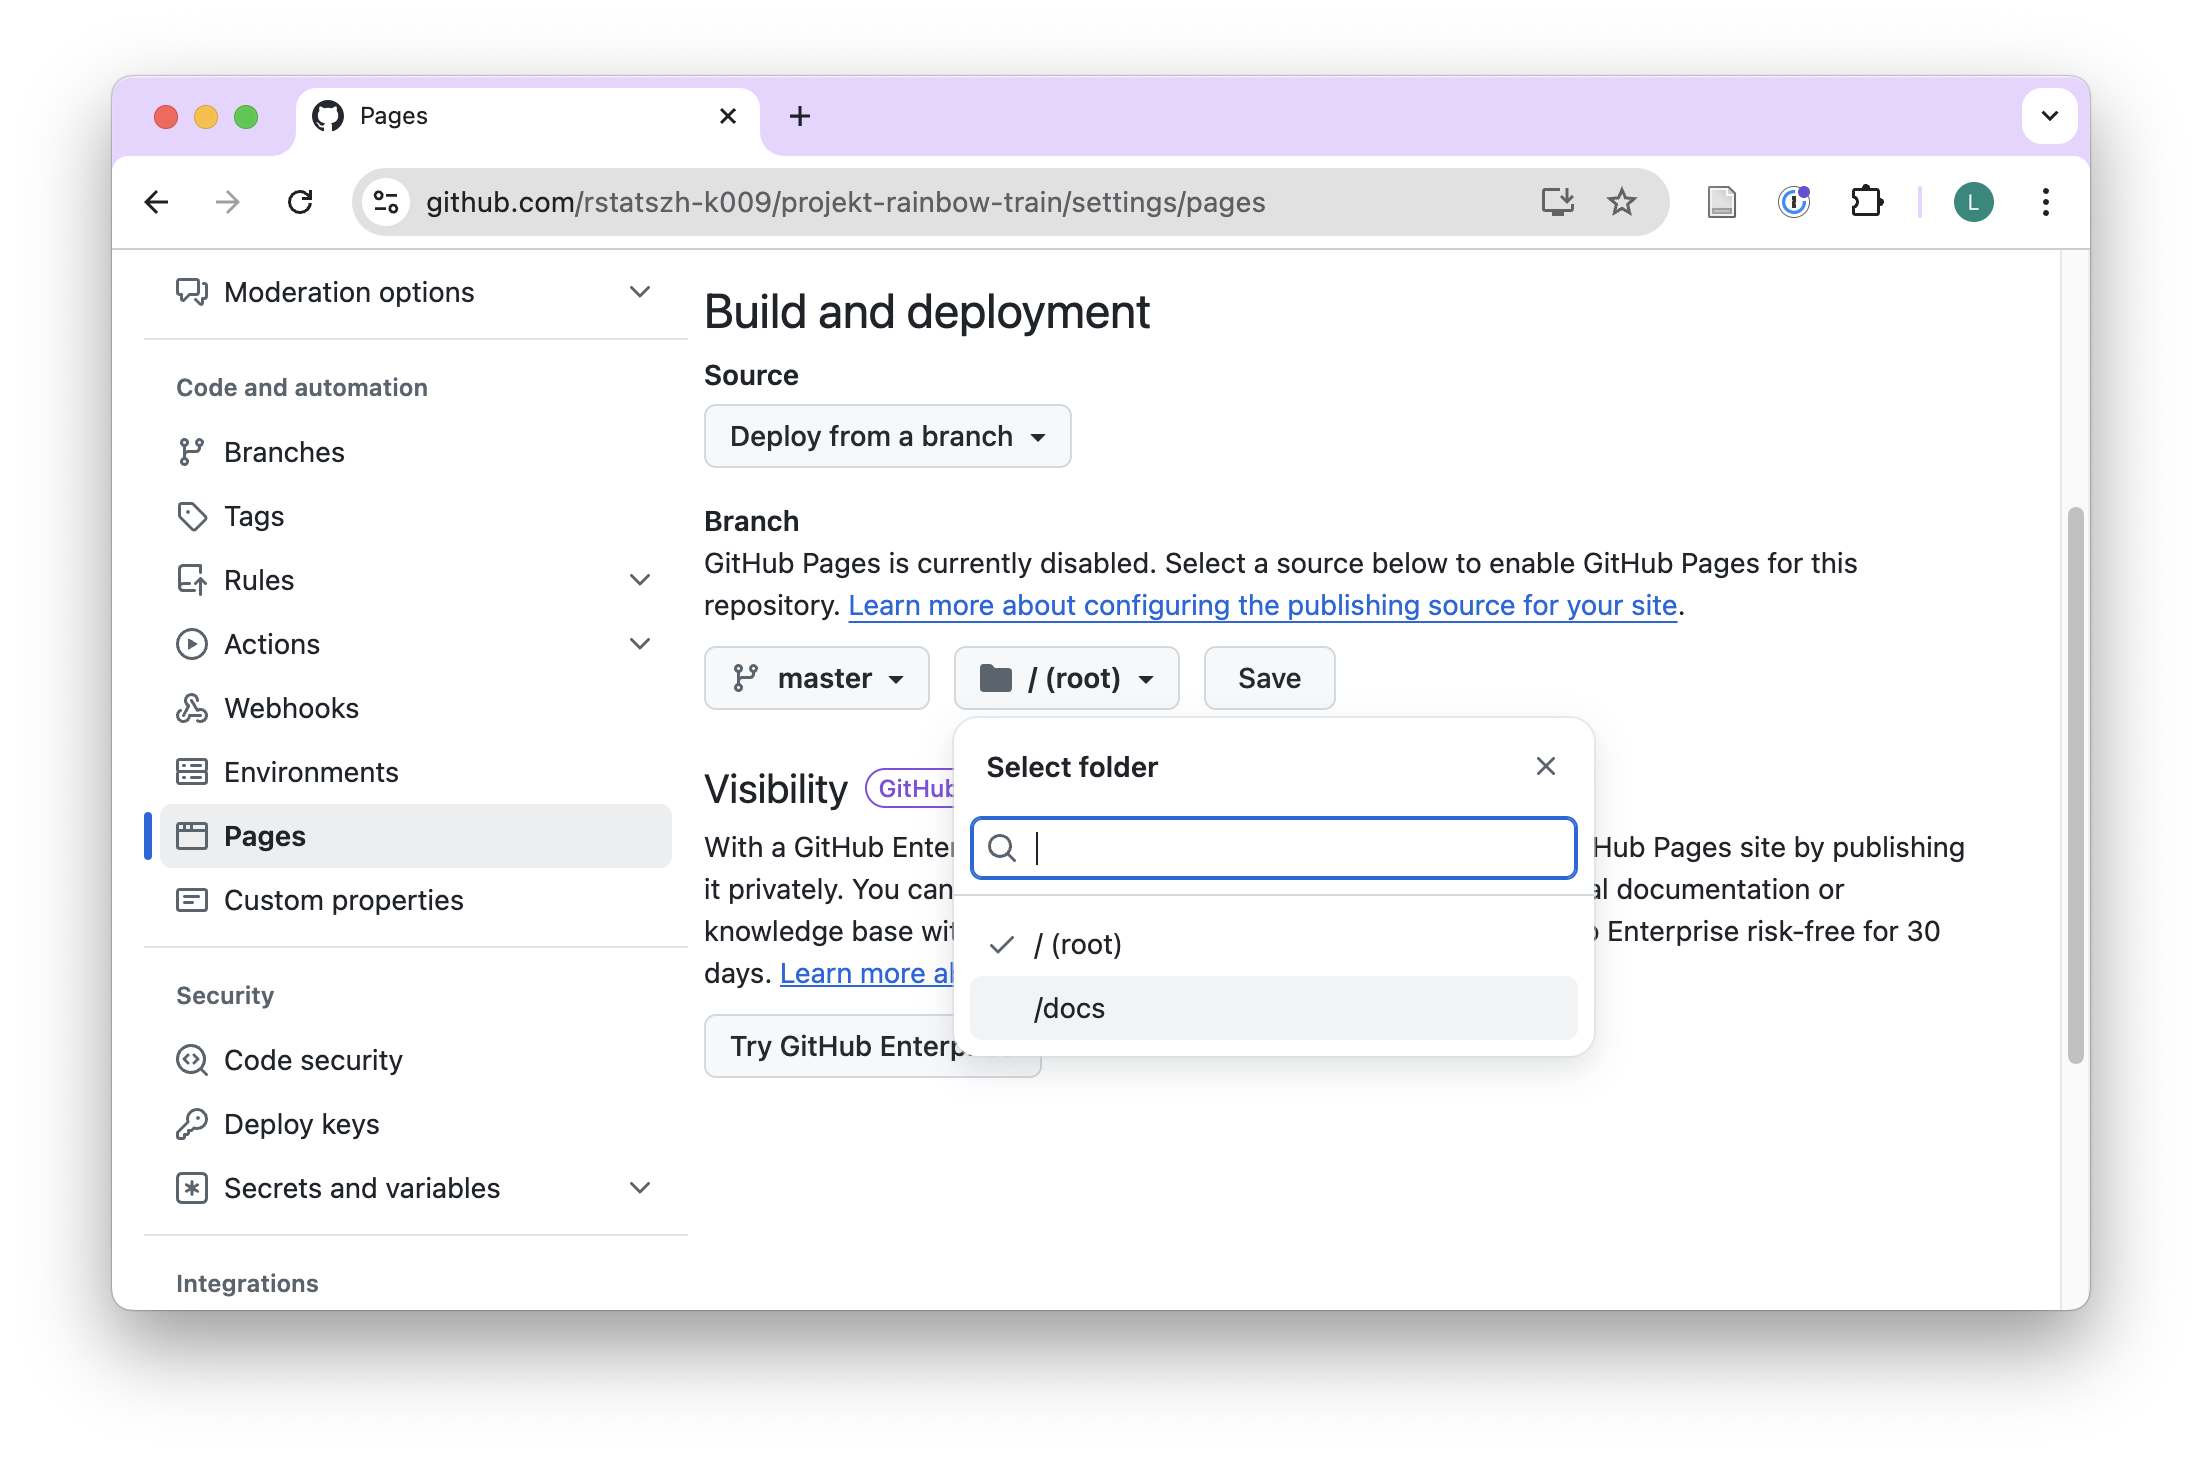Expand the Actions section chevron
Viewport: 2202px width, 1458px height.
click(640, 644)
